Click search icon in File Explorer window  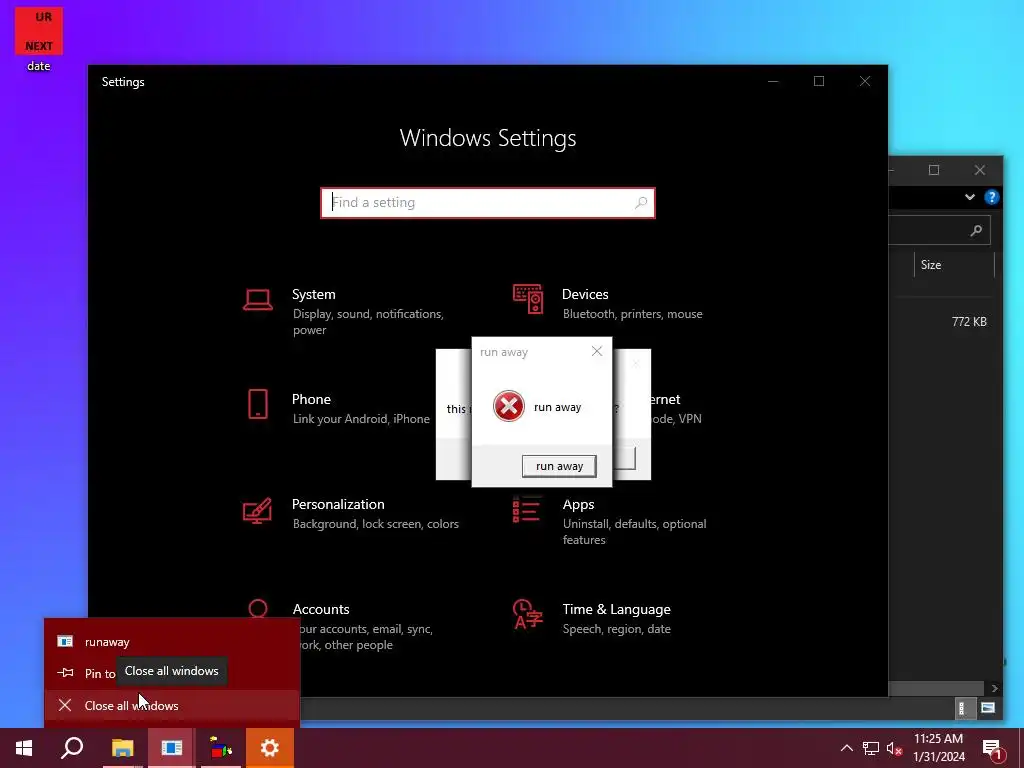coord(976,230)
